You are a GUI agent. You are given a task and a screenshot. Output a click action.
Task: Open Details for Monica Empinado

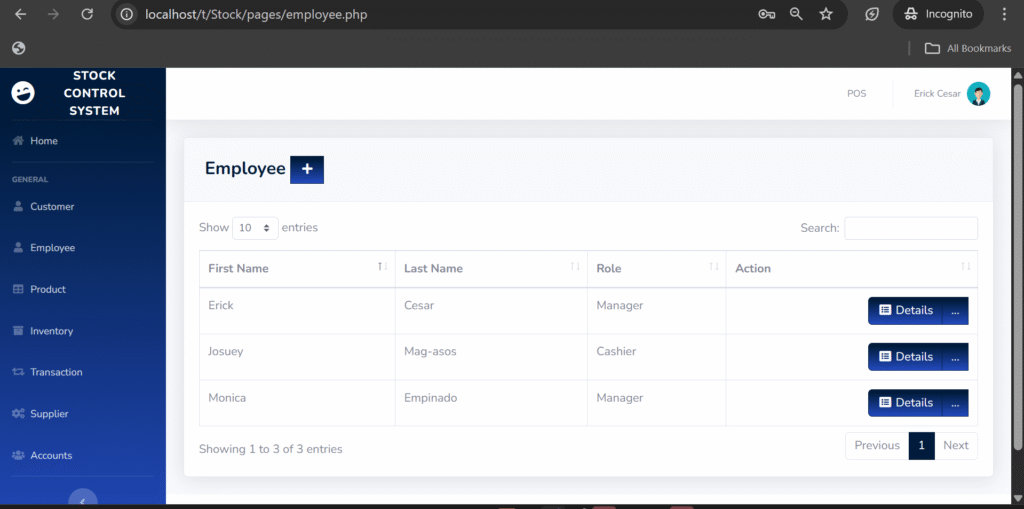point(905,402)
